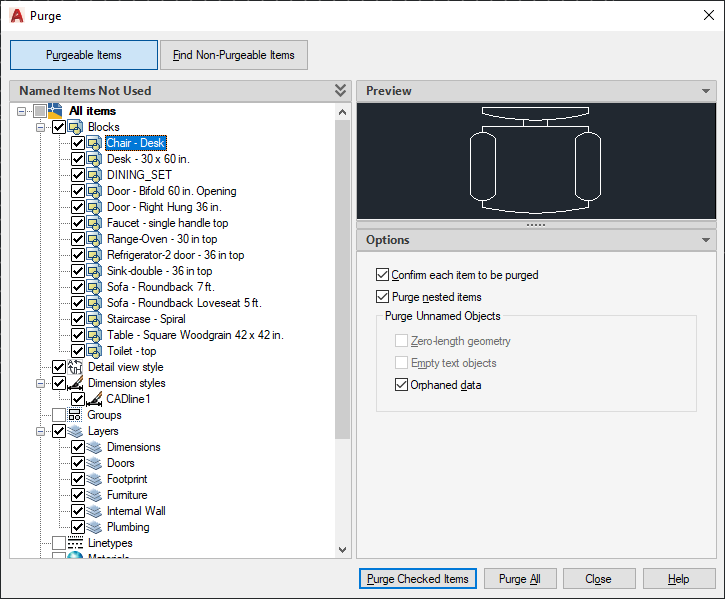
Task: Click the Table - Square Woodgrain block icon
Action: coord(94,335)
